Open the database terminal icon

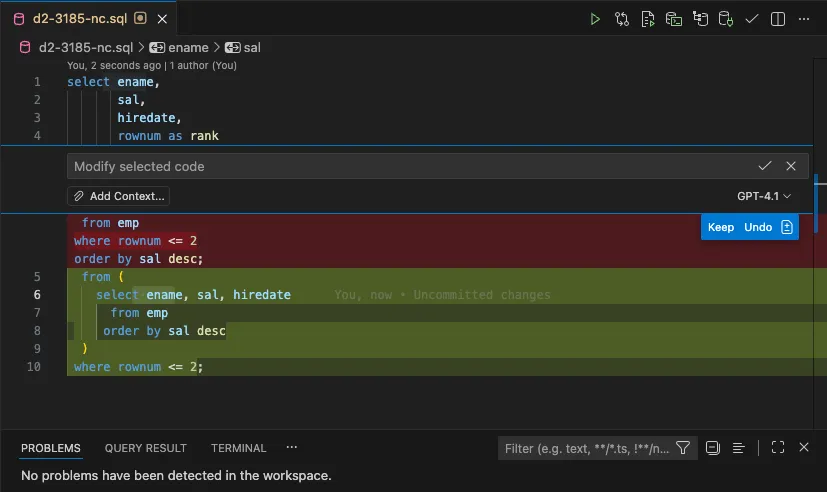click(x=674, y=19)
